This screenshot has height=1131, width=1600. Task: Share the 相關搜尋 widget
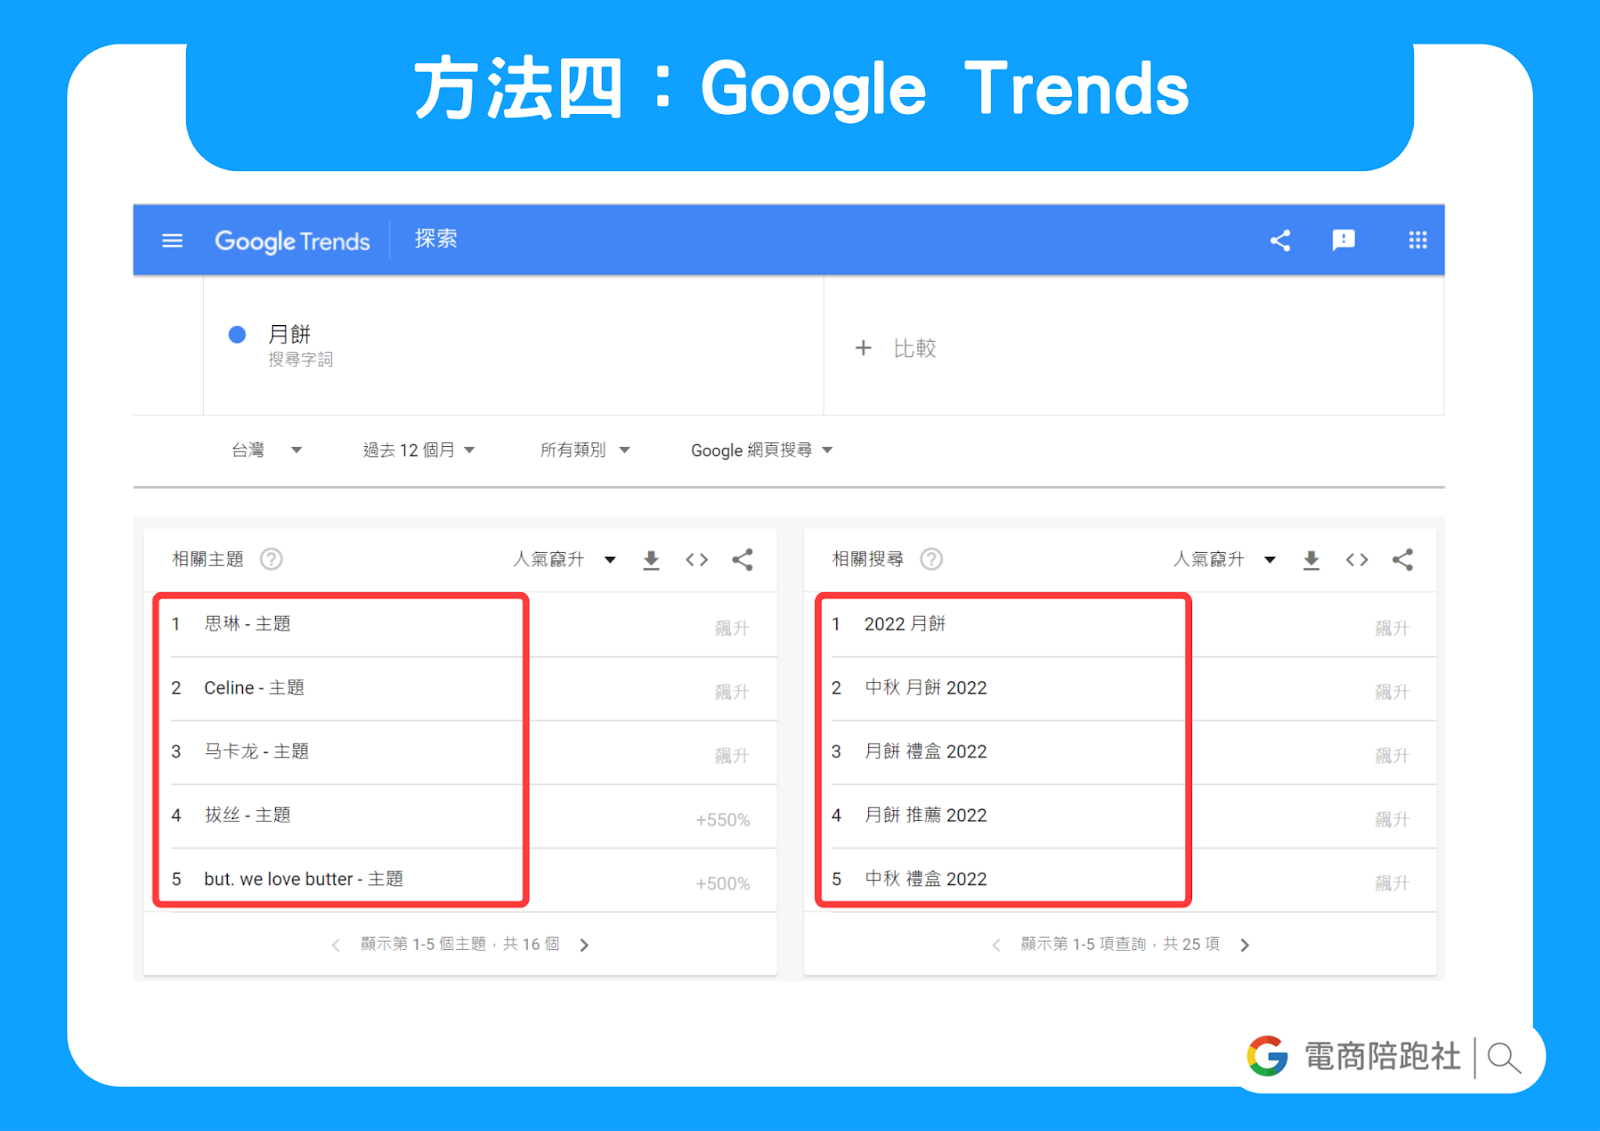point(1402,560)
